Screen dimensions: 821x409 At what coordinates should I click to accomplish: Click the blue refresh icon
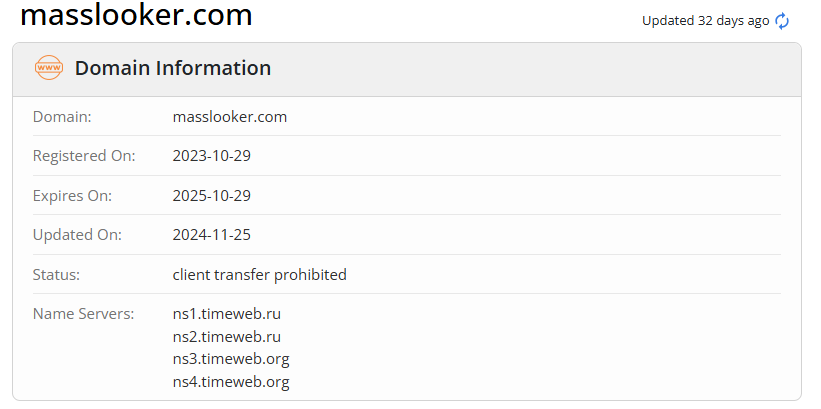coord(782,21)
